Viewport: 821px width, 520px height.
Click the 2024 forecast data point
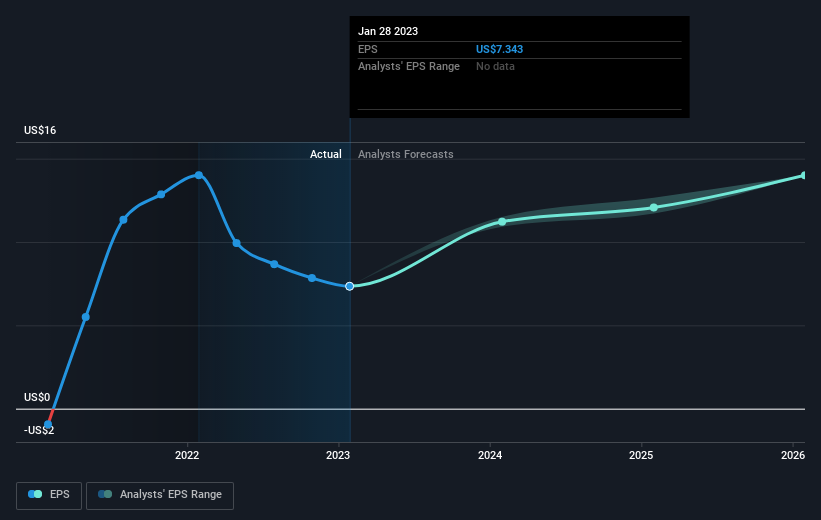pos(502,222)
